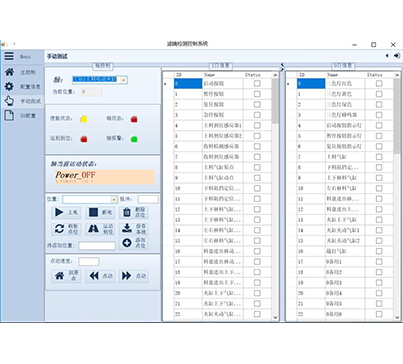Select the 三色灯蜂鸣器 name cell

[345, 115]
